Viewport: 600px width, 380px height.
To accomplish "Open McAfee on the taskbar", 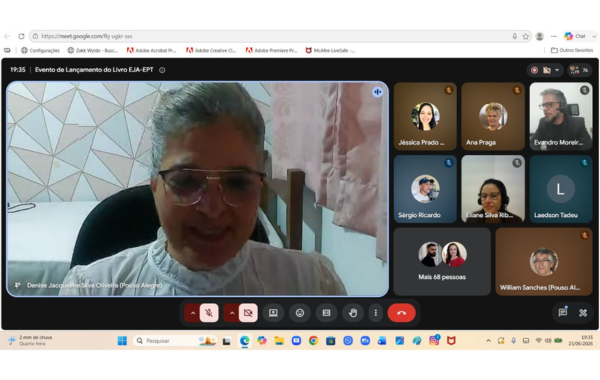I will (451, 341).
